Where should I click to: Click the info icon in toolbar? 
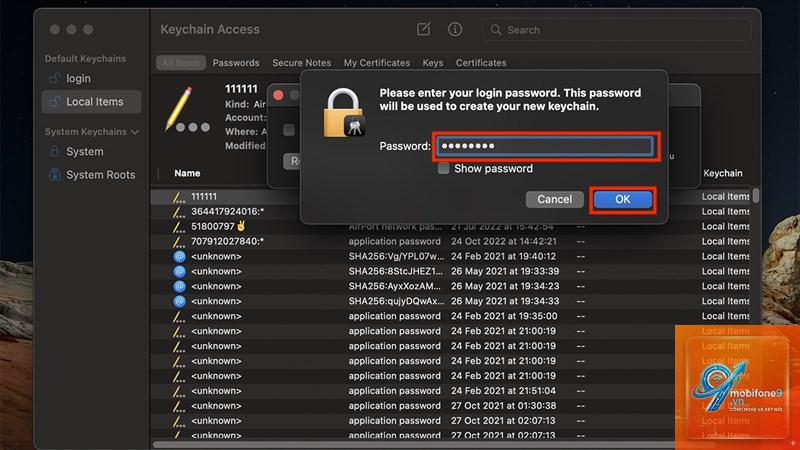tap(455, 30)
